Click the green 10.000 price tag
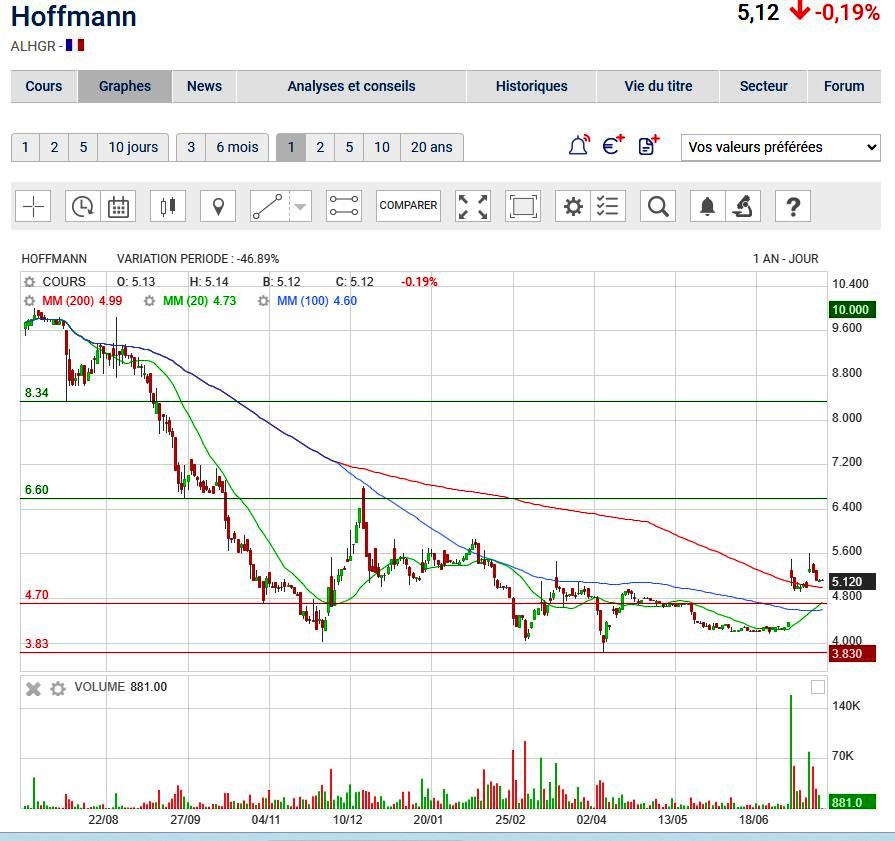Viewport: 895px width, 841px height. coord(852,310)
